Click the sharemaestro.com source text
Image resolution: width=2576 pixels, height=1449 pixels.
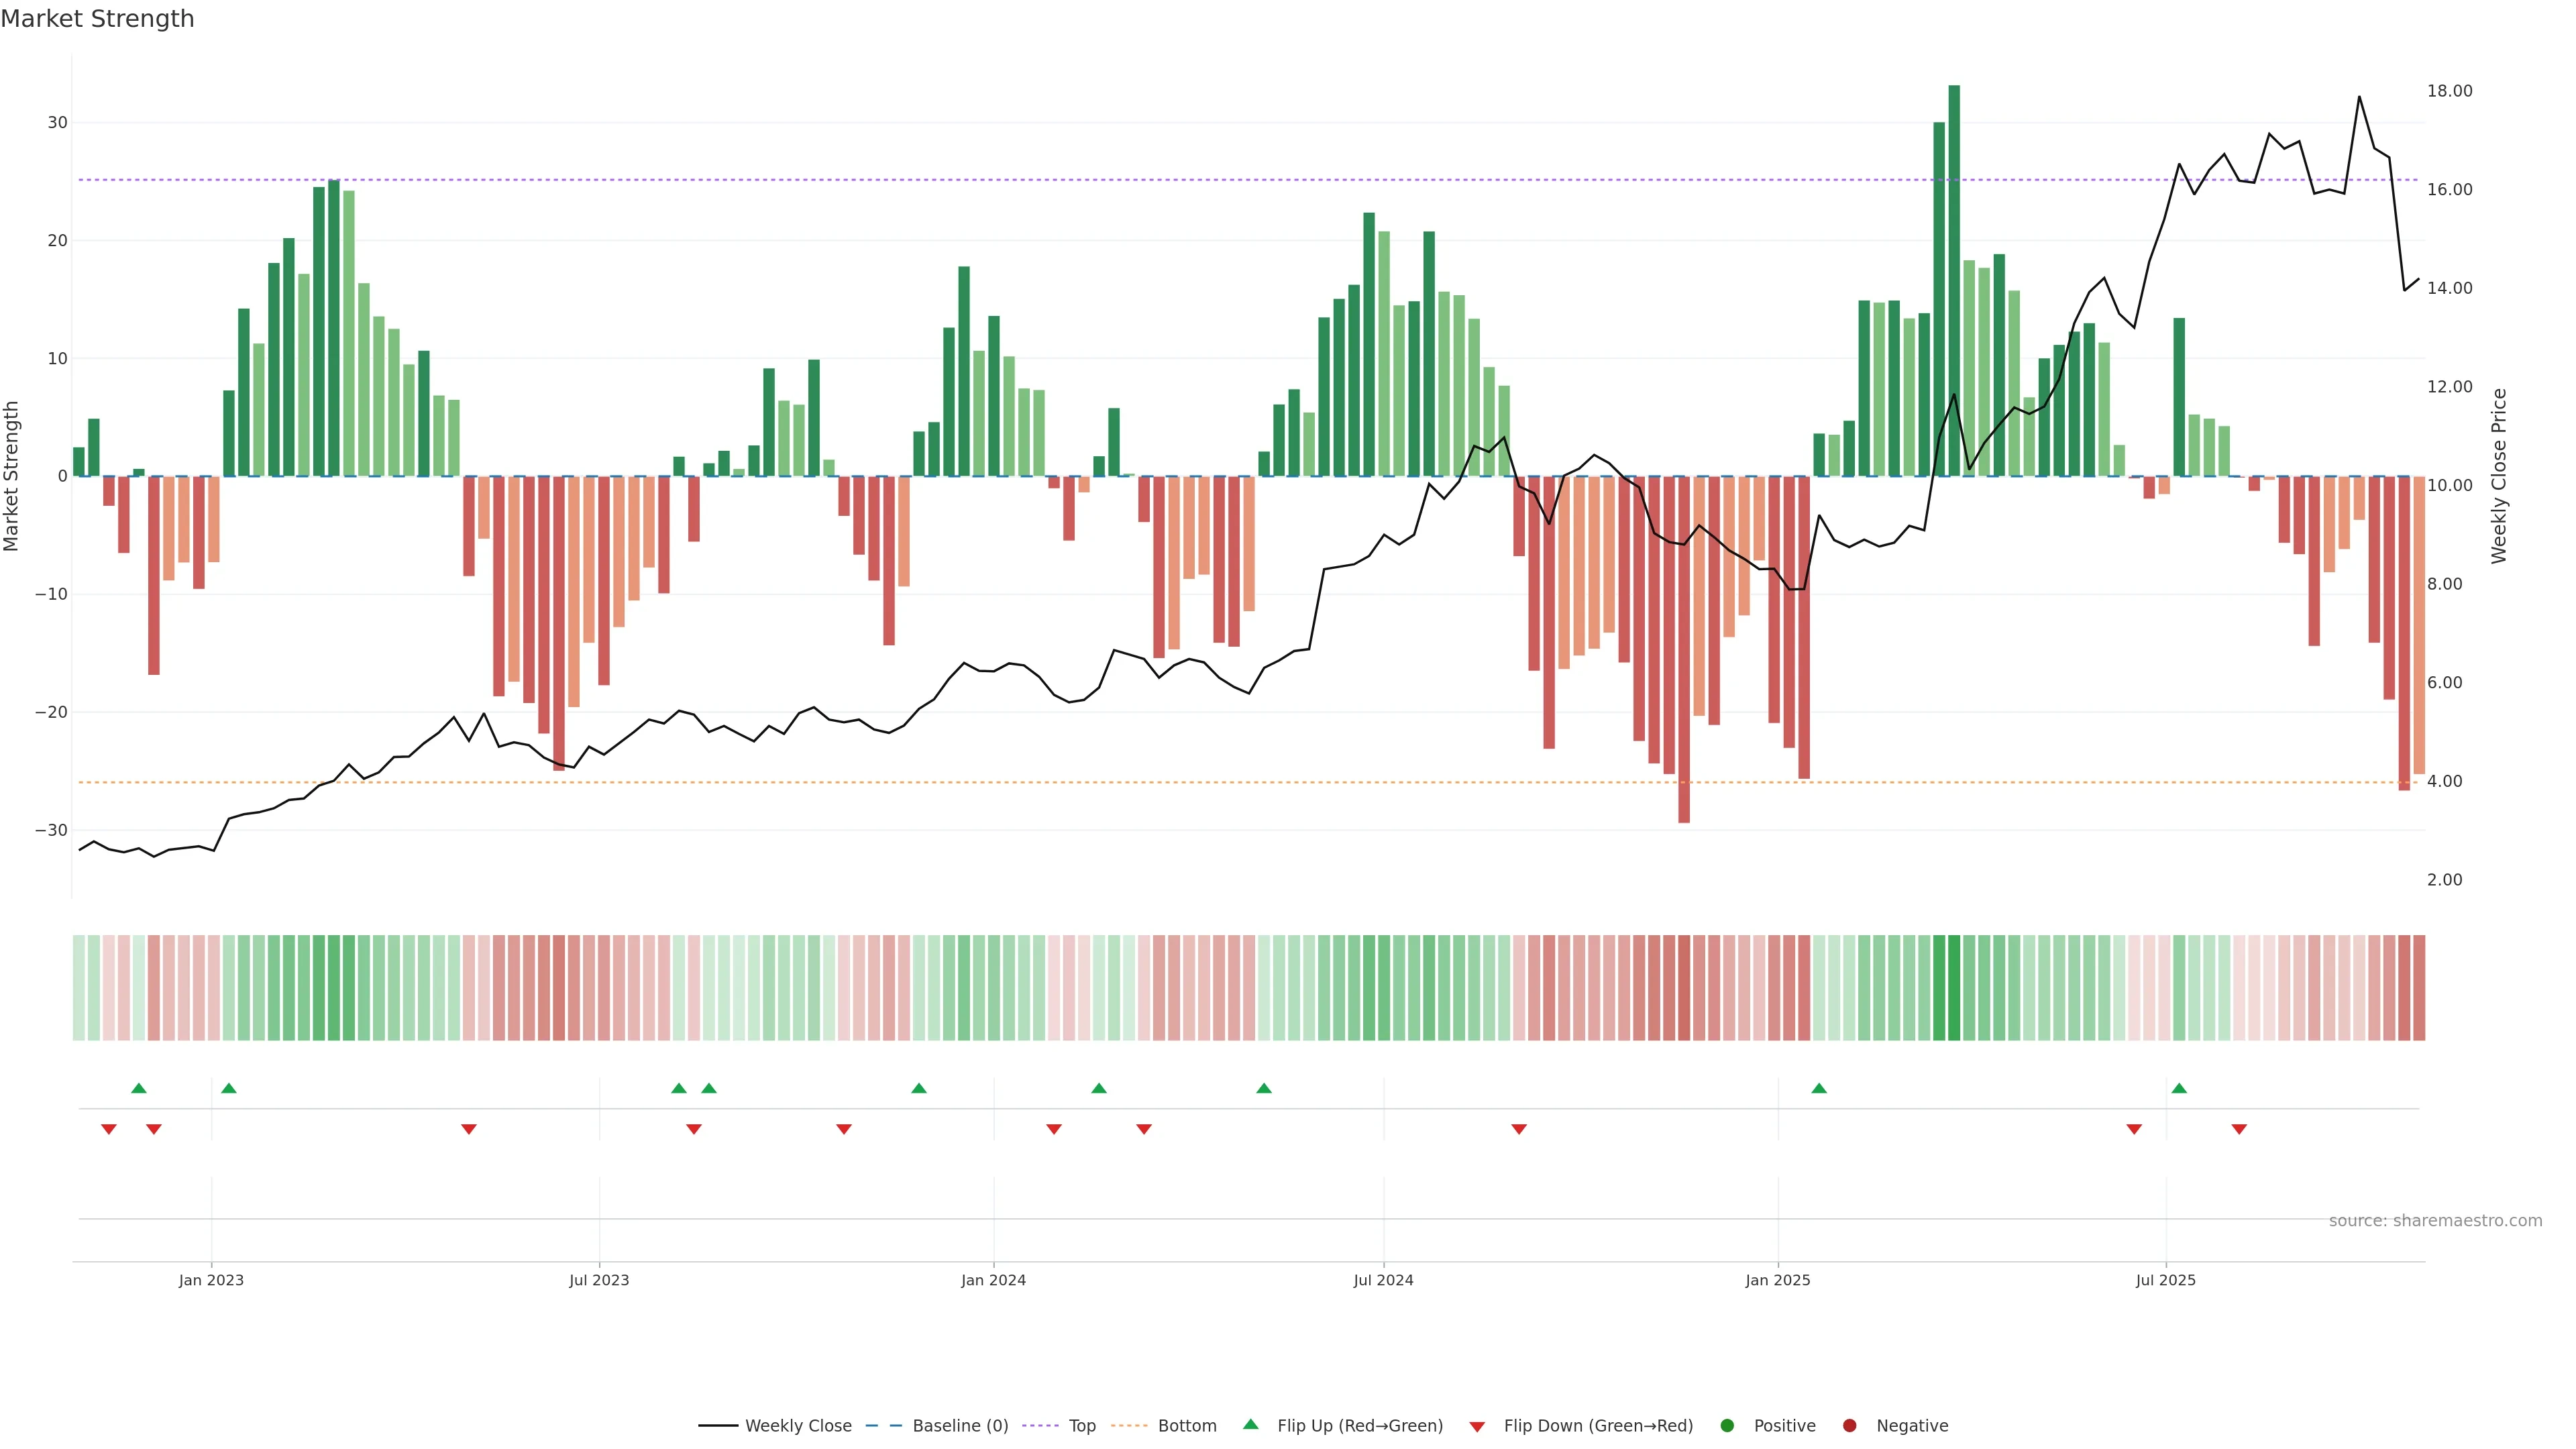[2435, 1221]
